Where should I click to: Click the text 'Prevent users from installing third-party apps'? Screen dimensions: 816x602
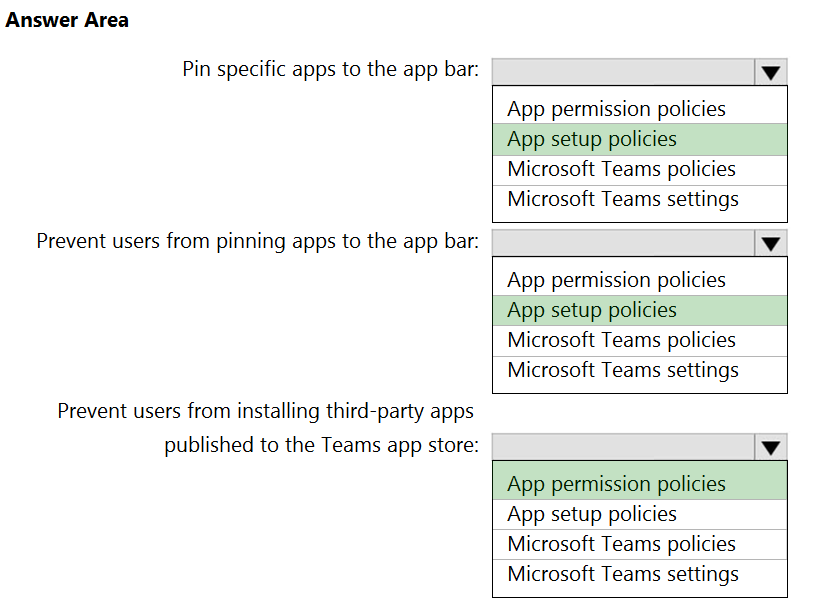pos(265,411)
